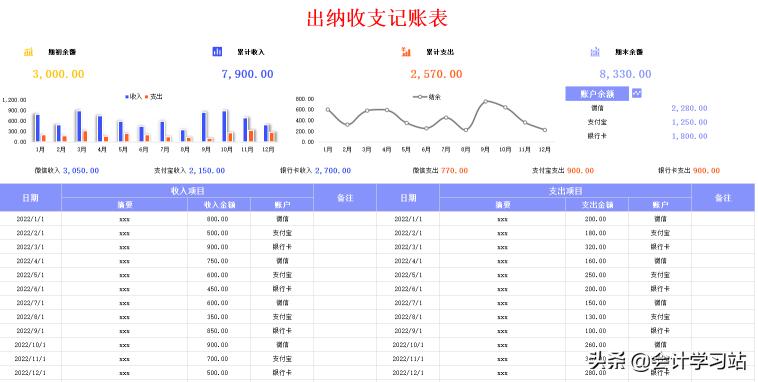Select income amount cell 750.00
758x382 pixels.
[218, 261]
